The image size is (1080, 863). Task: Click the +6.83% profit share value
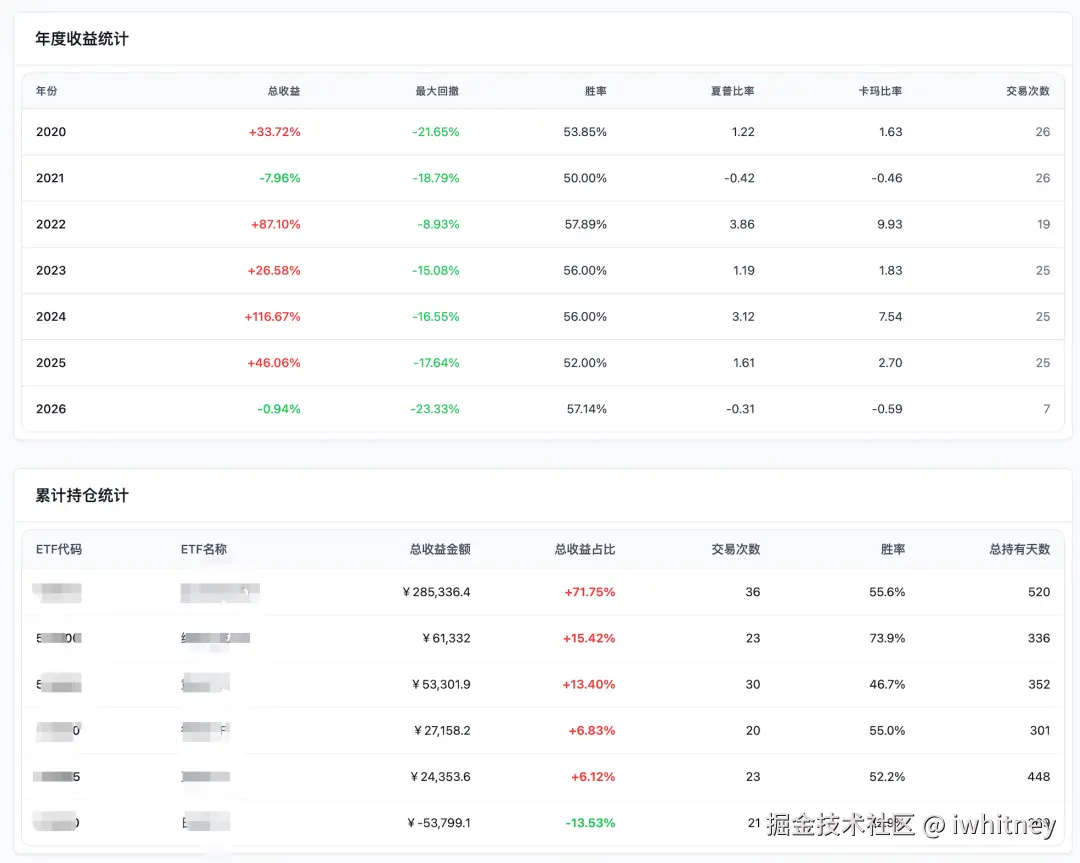(592, 730)
